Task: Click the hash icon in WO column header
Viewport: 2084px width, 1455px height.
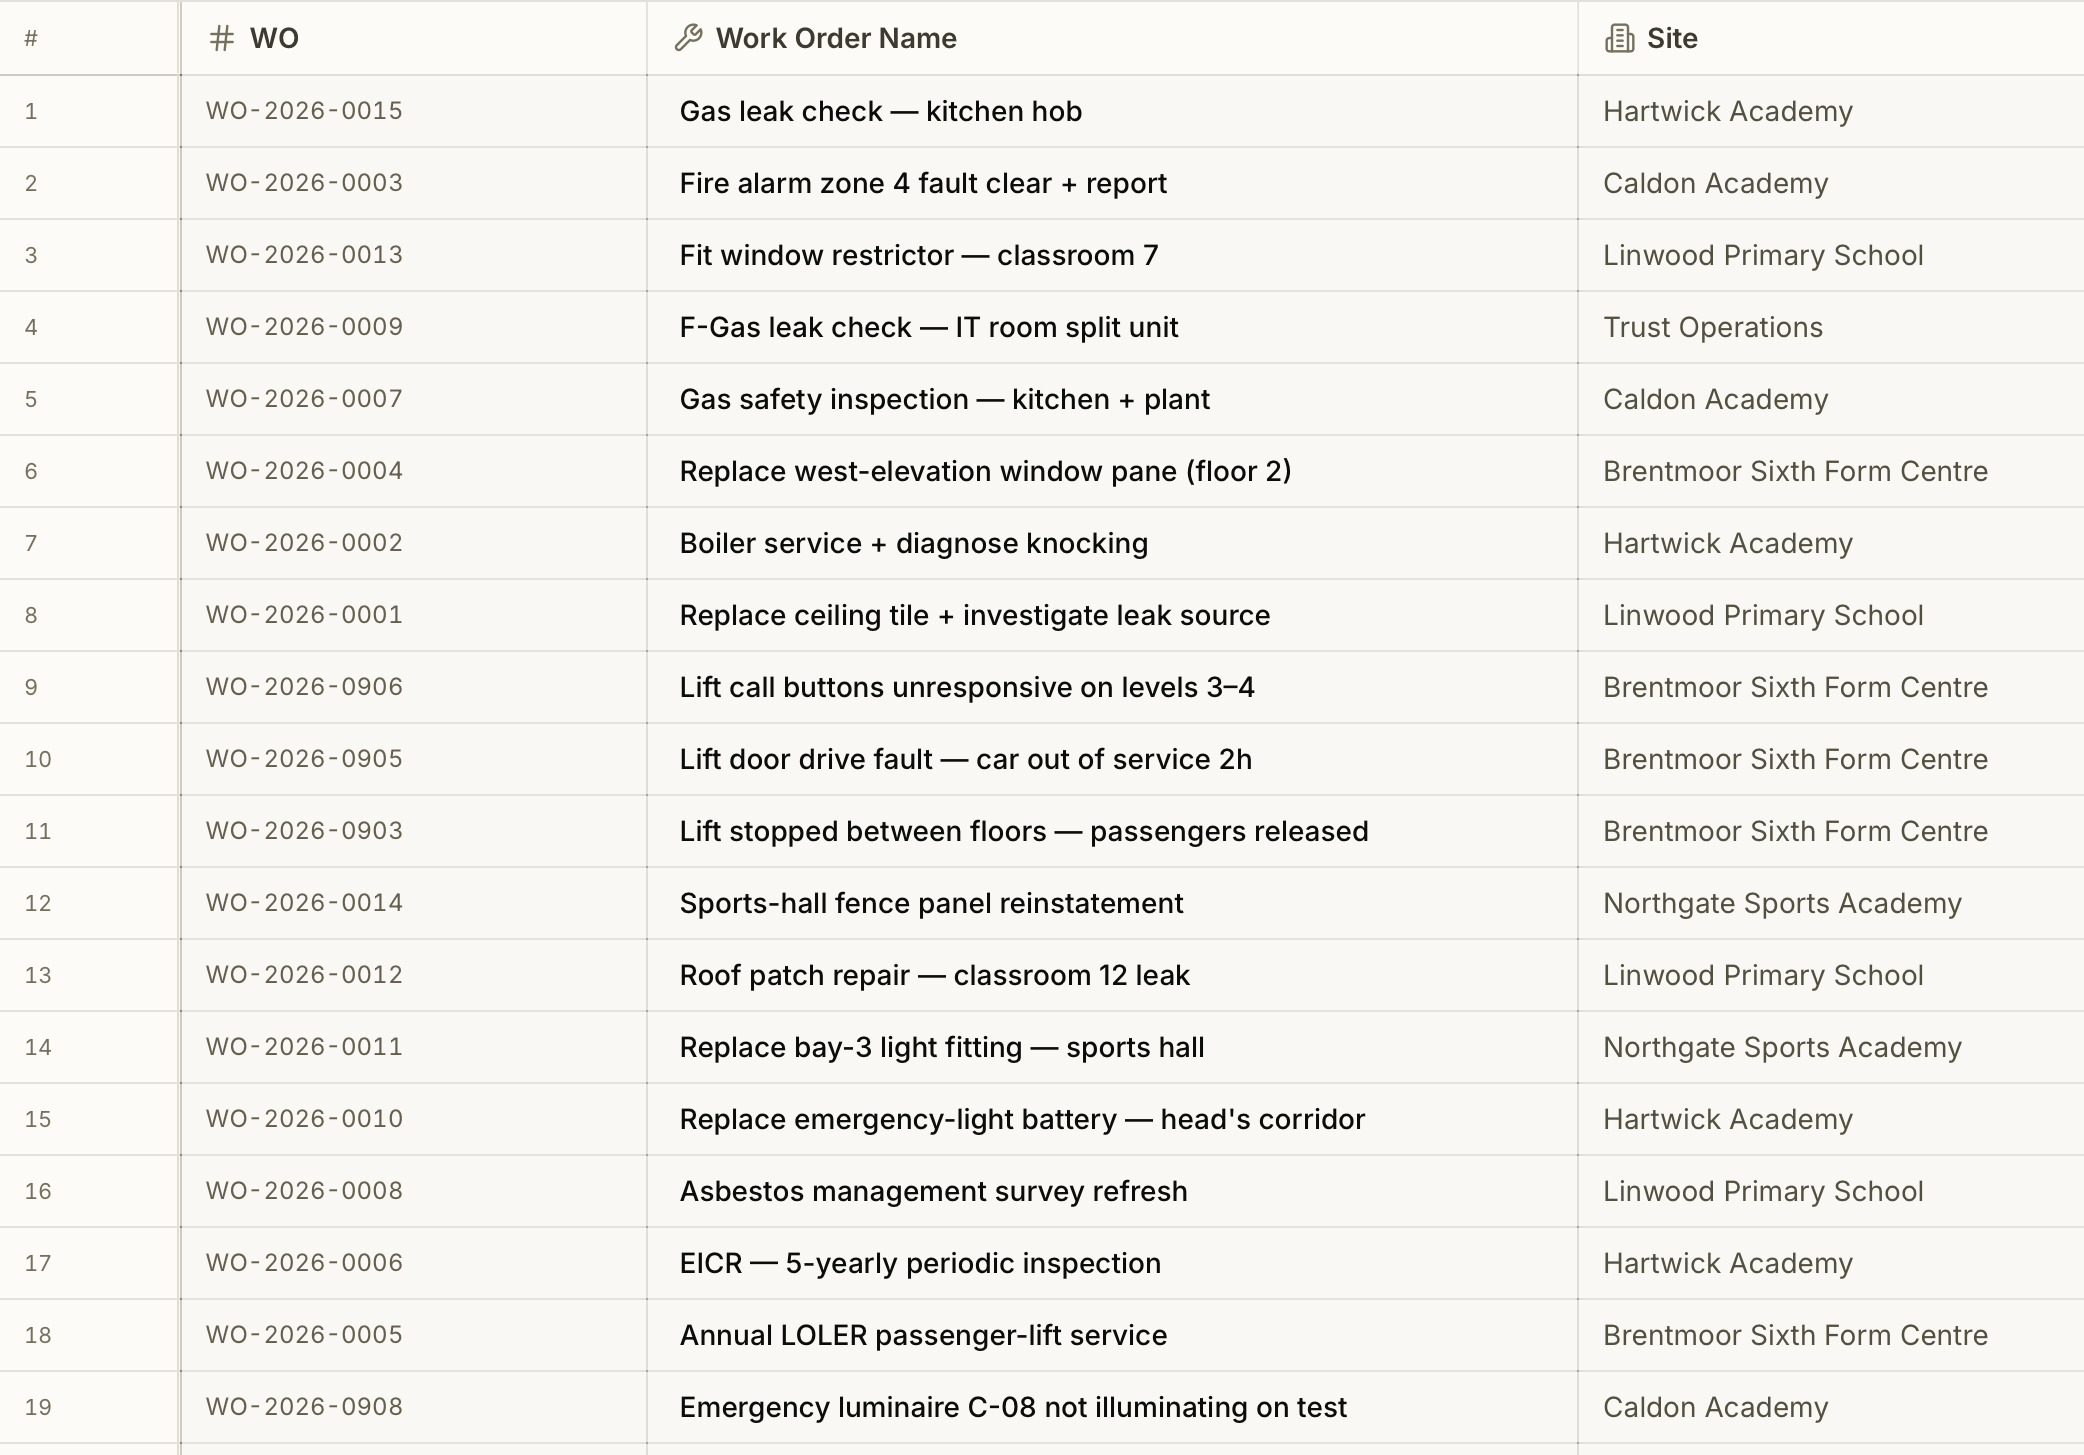Action: pyautogui.click(x=222, y=38)
